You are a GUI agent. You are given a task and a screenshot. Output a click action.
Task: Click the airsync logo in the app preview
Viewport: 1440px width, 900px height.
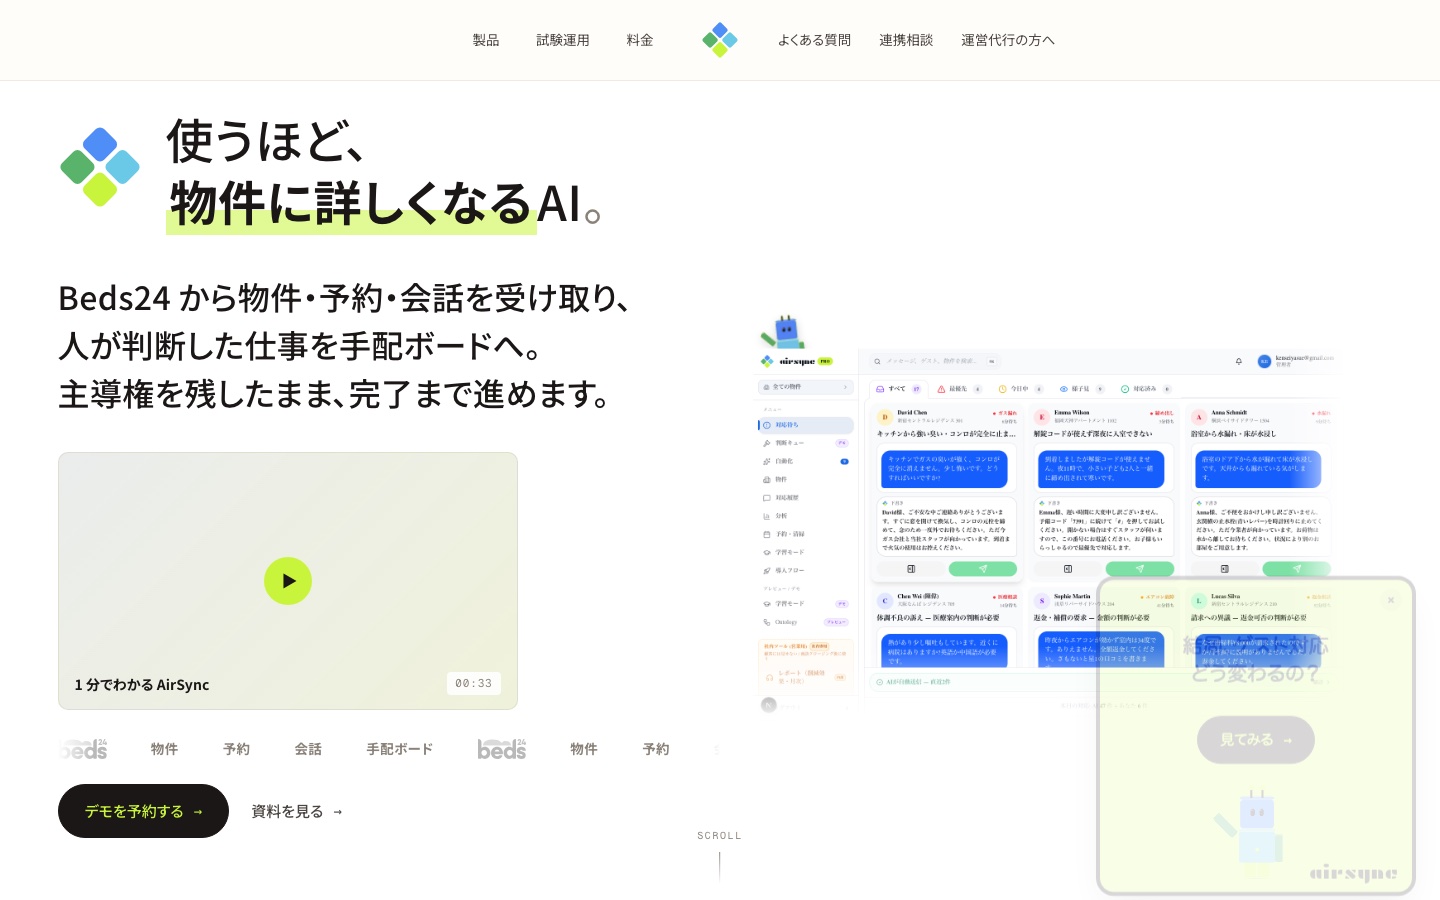pos(797,361)
